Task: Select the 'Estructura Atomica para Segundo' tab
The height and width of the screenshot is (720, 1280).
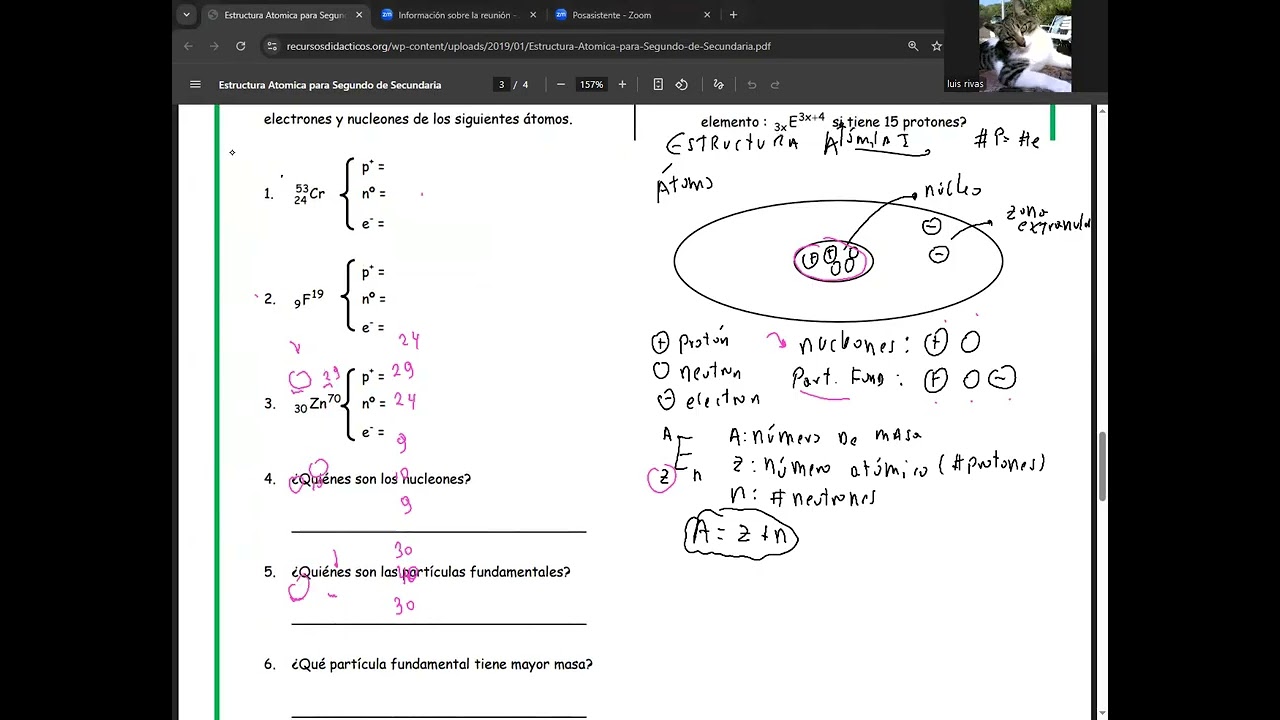Action: 285,15
